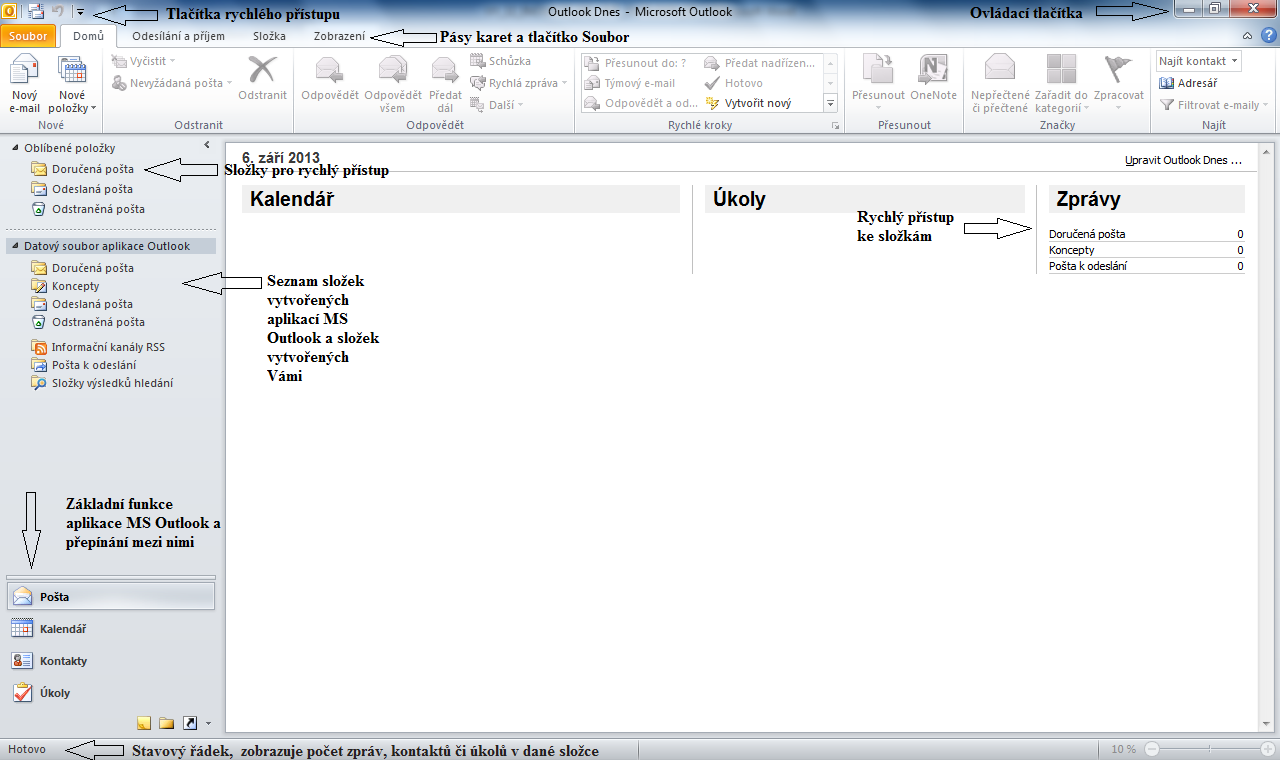Open the Další reply options dropdown
The width and height of the screenshot is (1280, 760).
pos(497,104)
